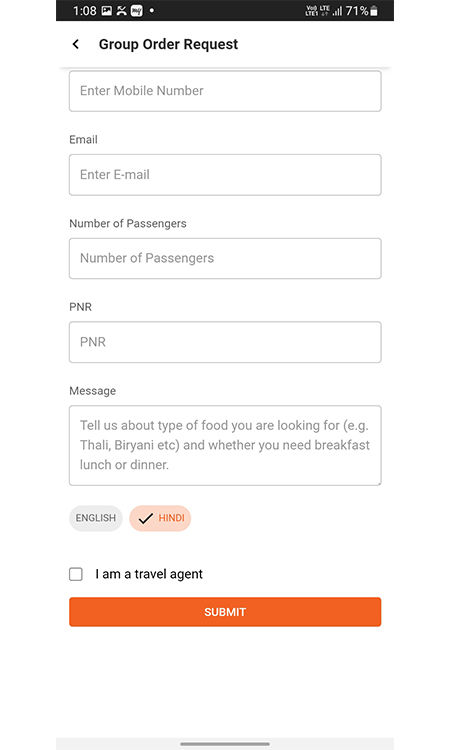Click the message box resize corner handle
This screenshot has width=450, height=750.
point(378,483)
